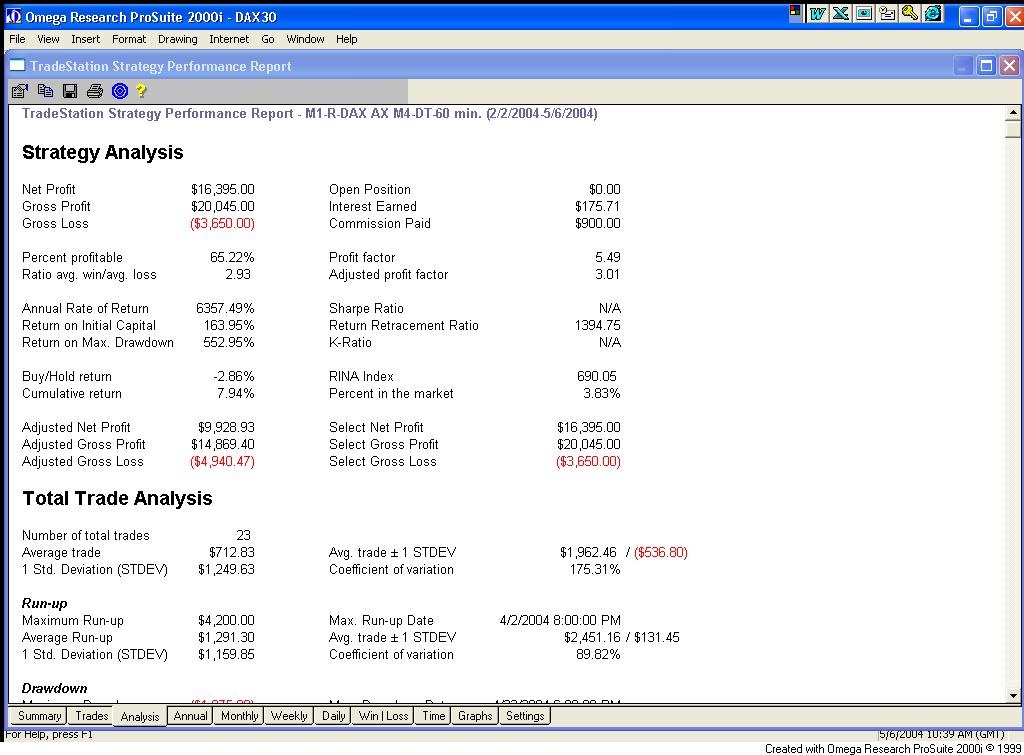
Task: Open the Internet menu
Action: click(x=229, y=39)
